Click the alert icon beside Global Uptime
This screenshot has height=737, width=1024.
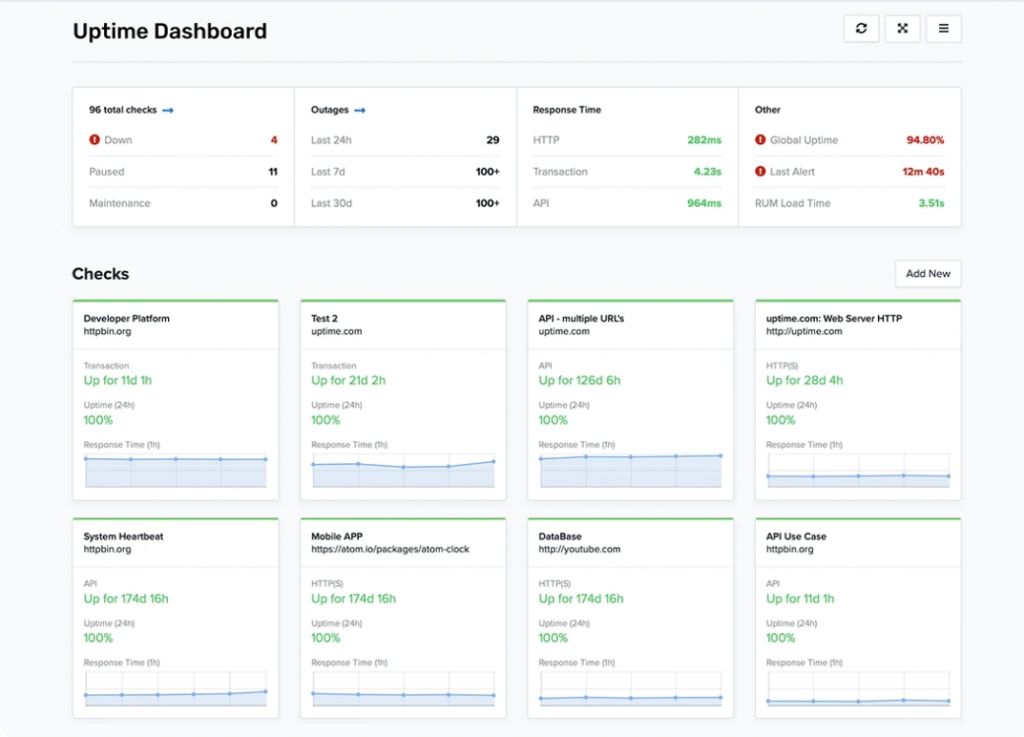762,140
